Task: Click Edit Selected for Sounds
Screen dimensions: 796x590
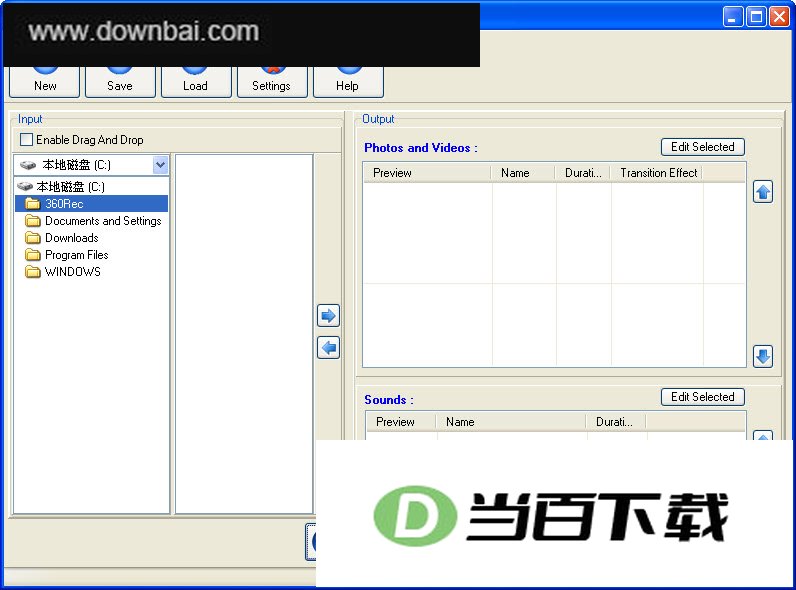Action: click(703, 397)
